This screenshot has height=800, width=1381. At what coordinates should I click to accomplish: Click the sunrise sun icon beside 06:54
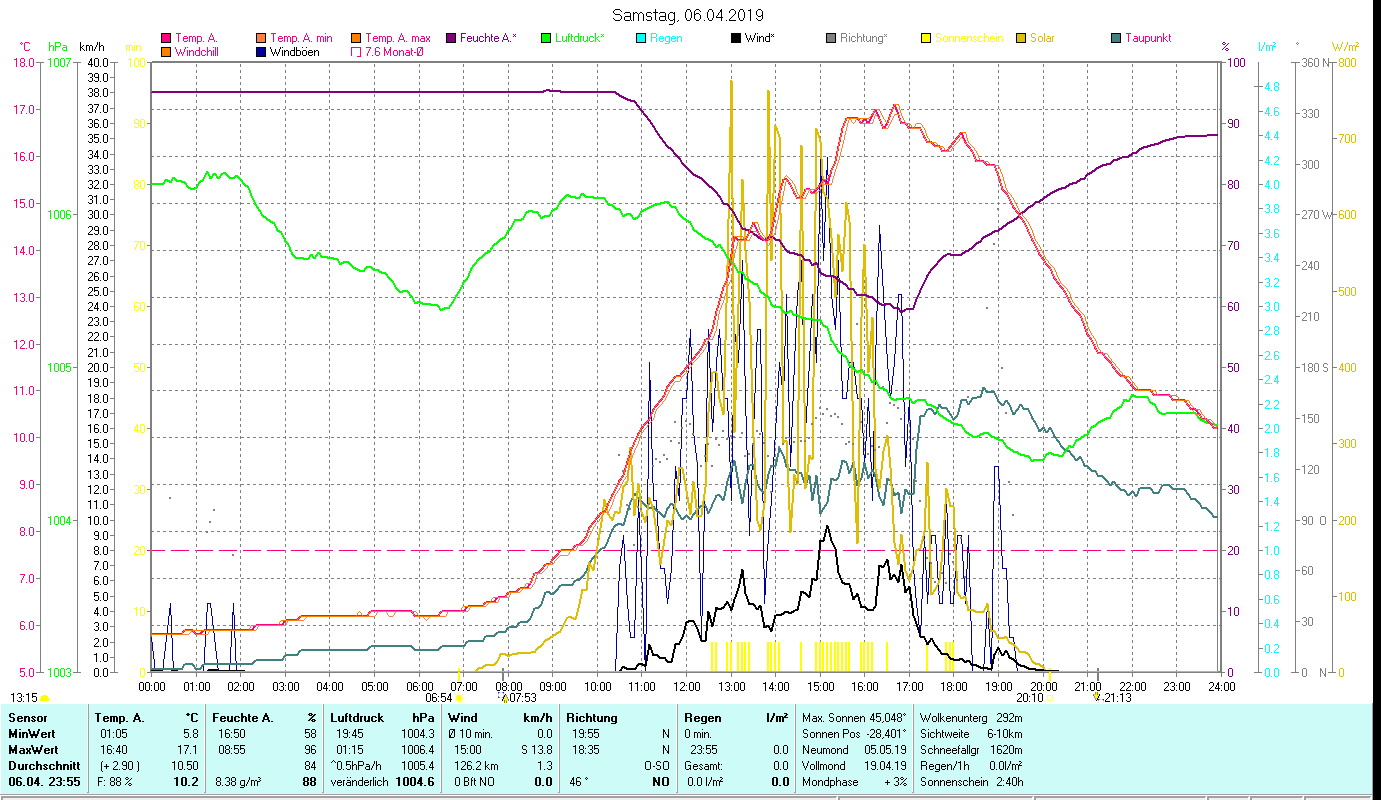tap(459, 698)
